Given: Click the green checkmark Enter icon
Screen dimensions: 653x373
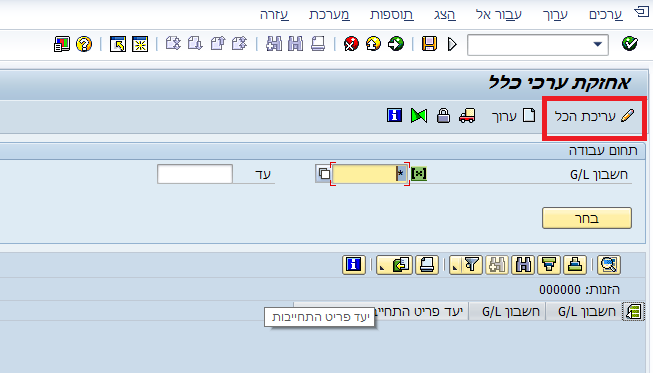Looking at the screenshot, I should tap(630, 43).
